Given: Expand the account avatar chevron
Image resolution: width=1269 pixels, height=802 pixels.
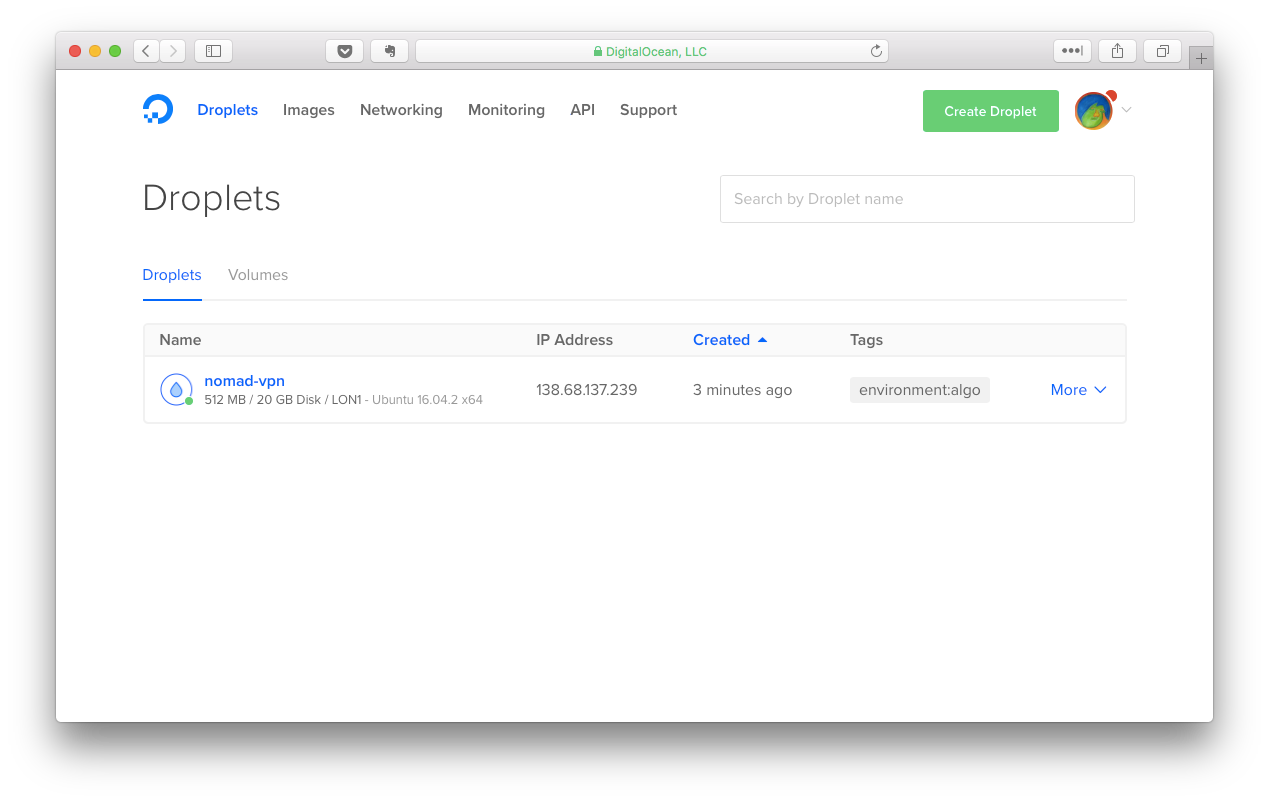Looking at the screenshot, I should tap(1126, 110).
